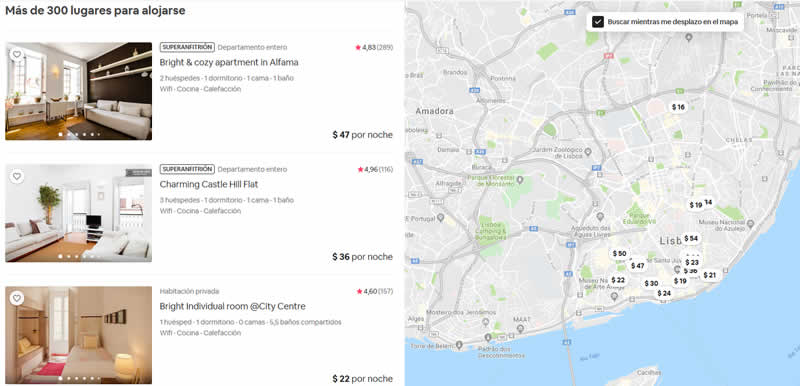The width and height of the screenshot is (800, 386).
Task: Open Bright Individual room @City Centre title
Action: tap(233, 306)
